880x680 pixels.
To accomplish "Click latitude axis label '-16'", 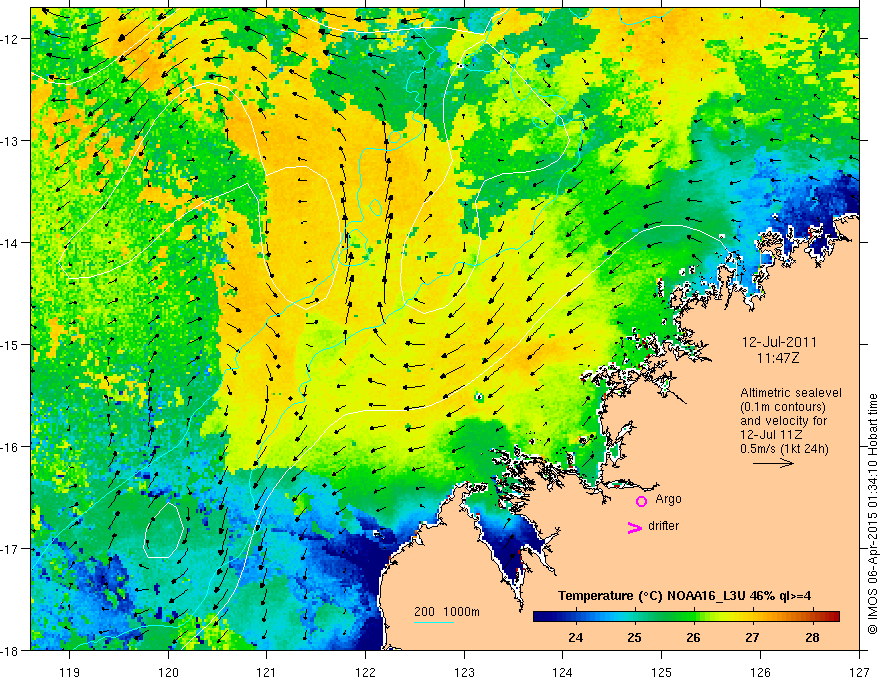I will 11,447.
